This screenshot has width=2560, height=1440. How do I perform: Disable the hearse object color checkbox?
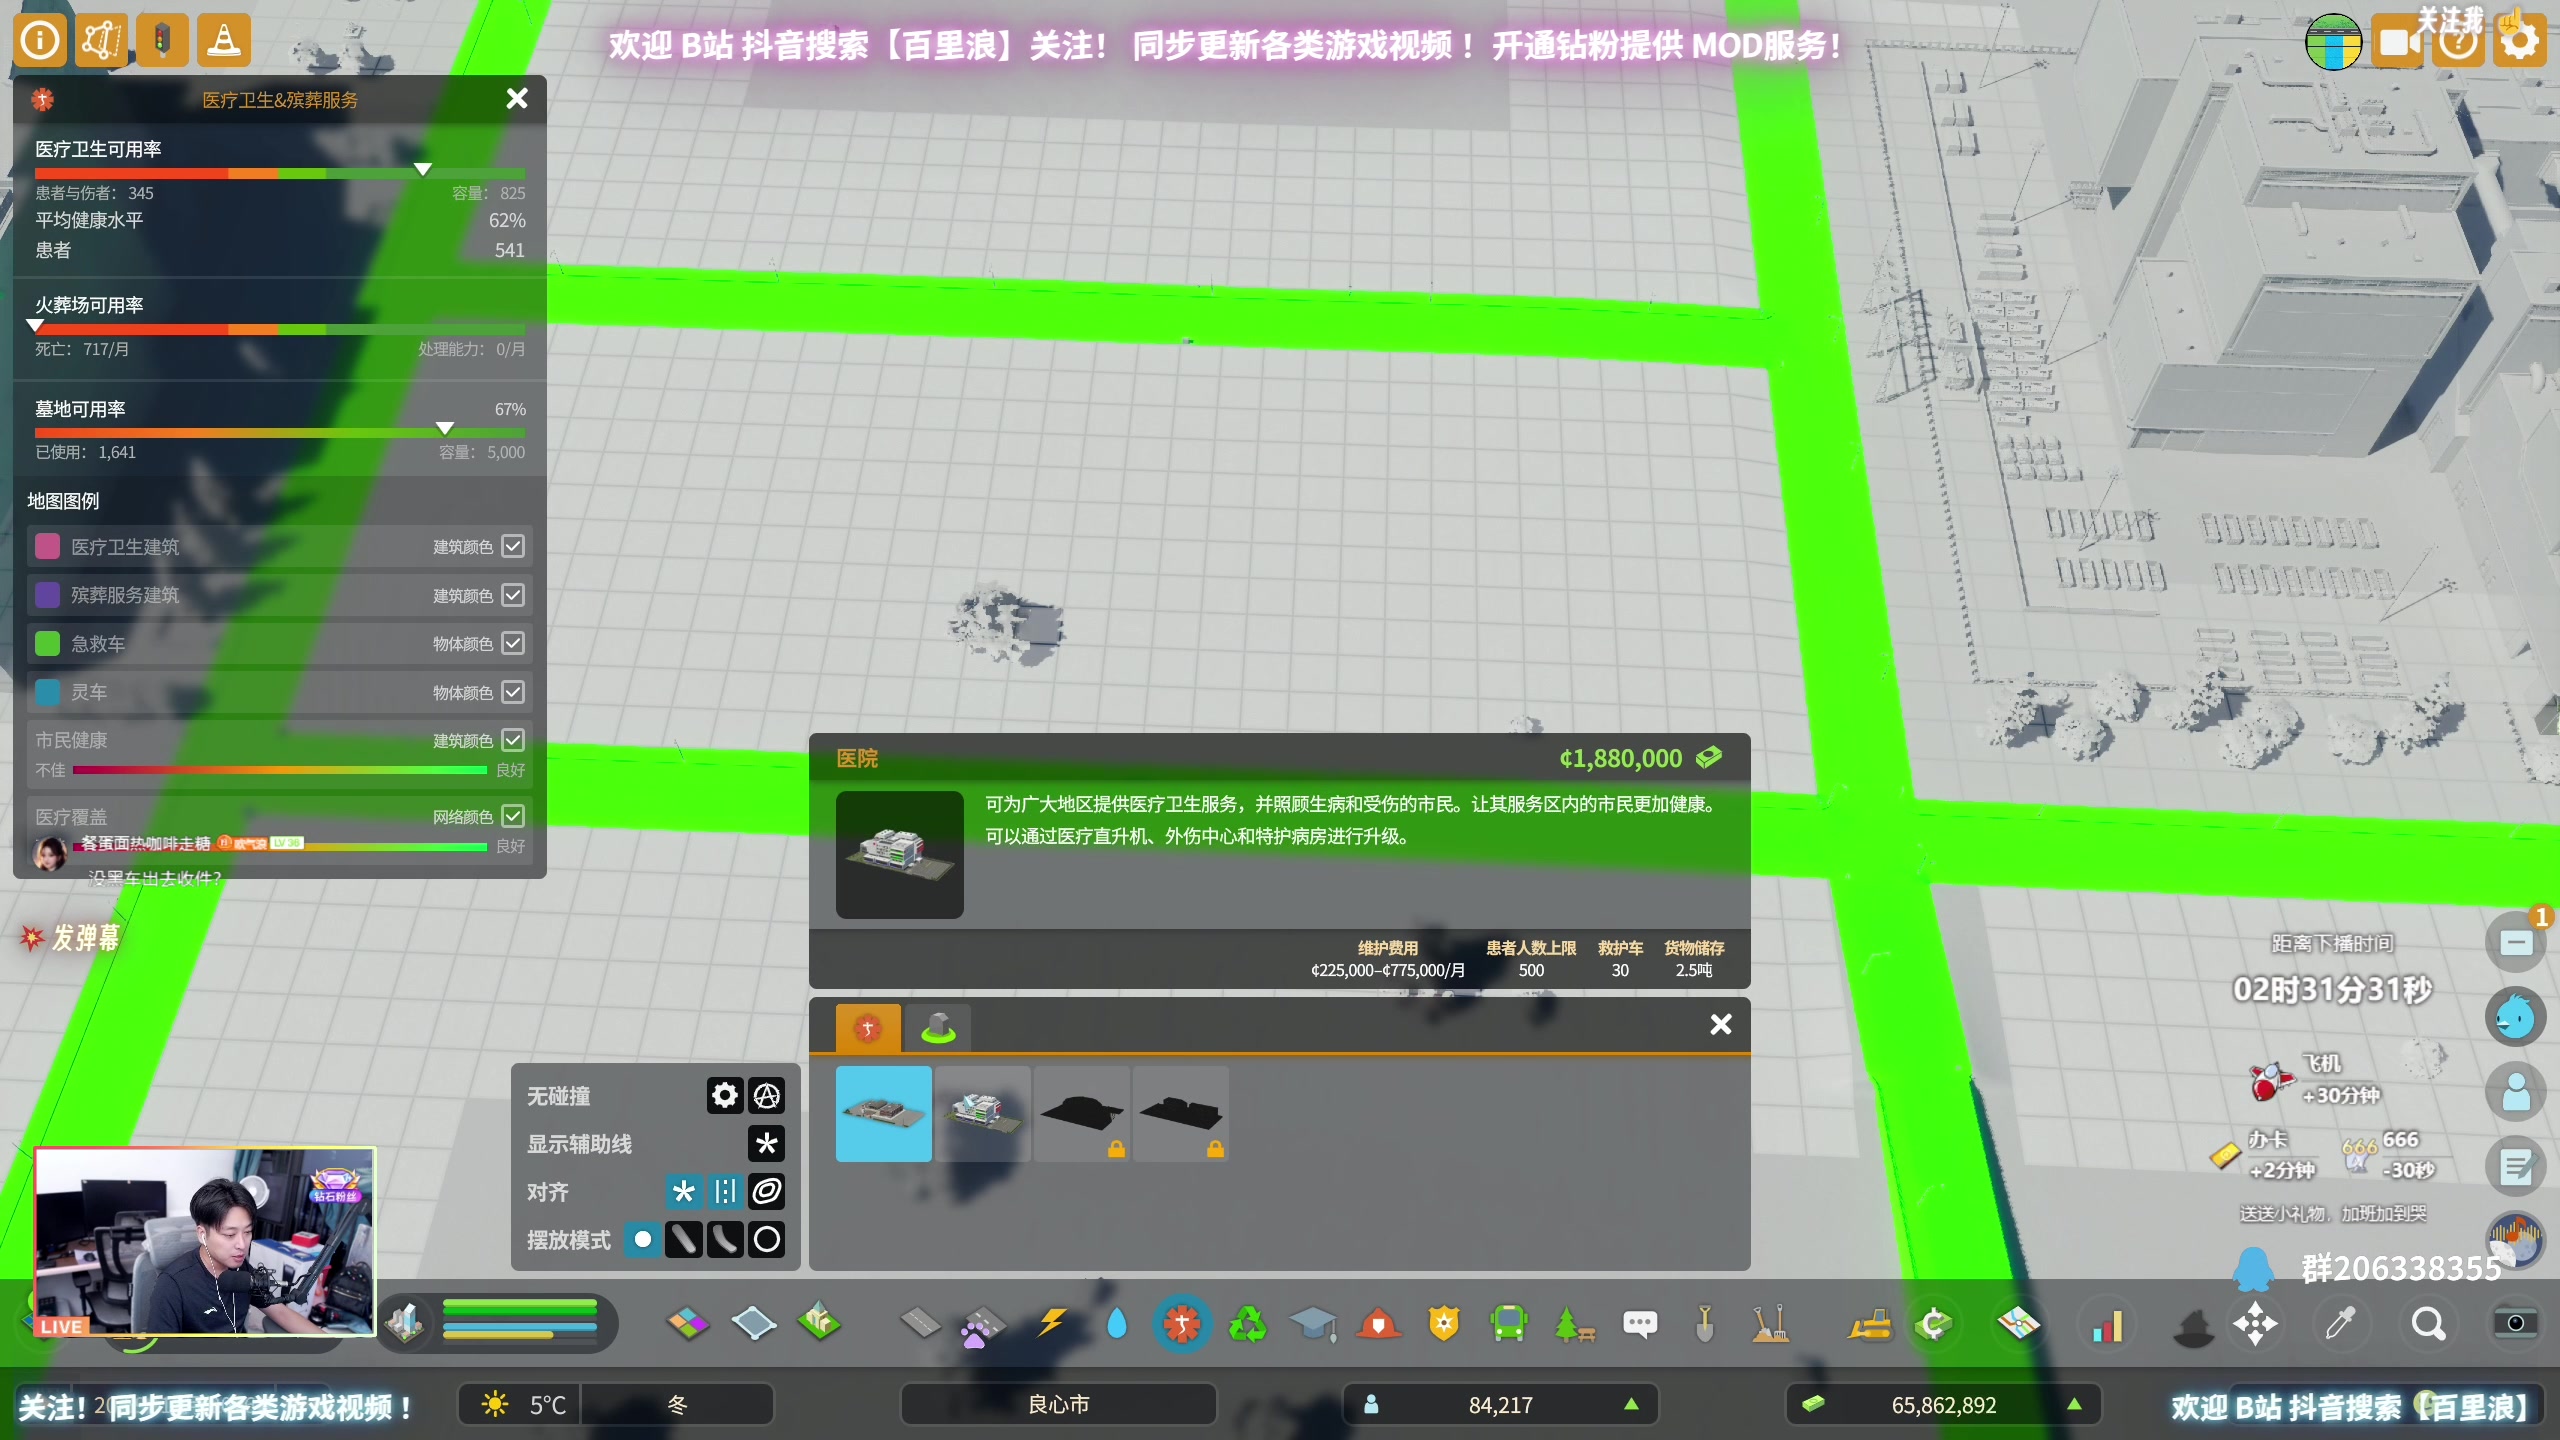coord(513,692)
